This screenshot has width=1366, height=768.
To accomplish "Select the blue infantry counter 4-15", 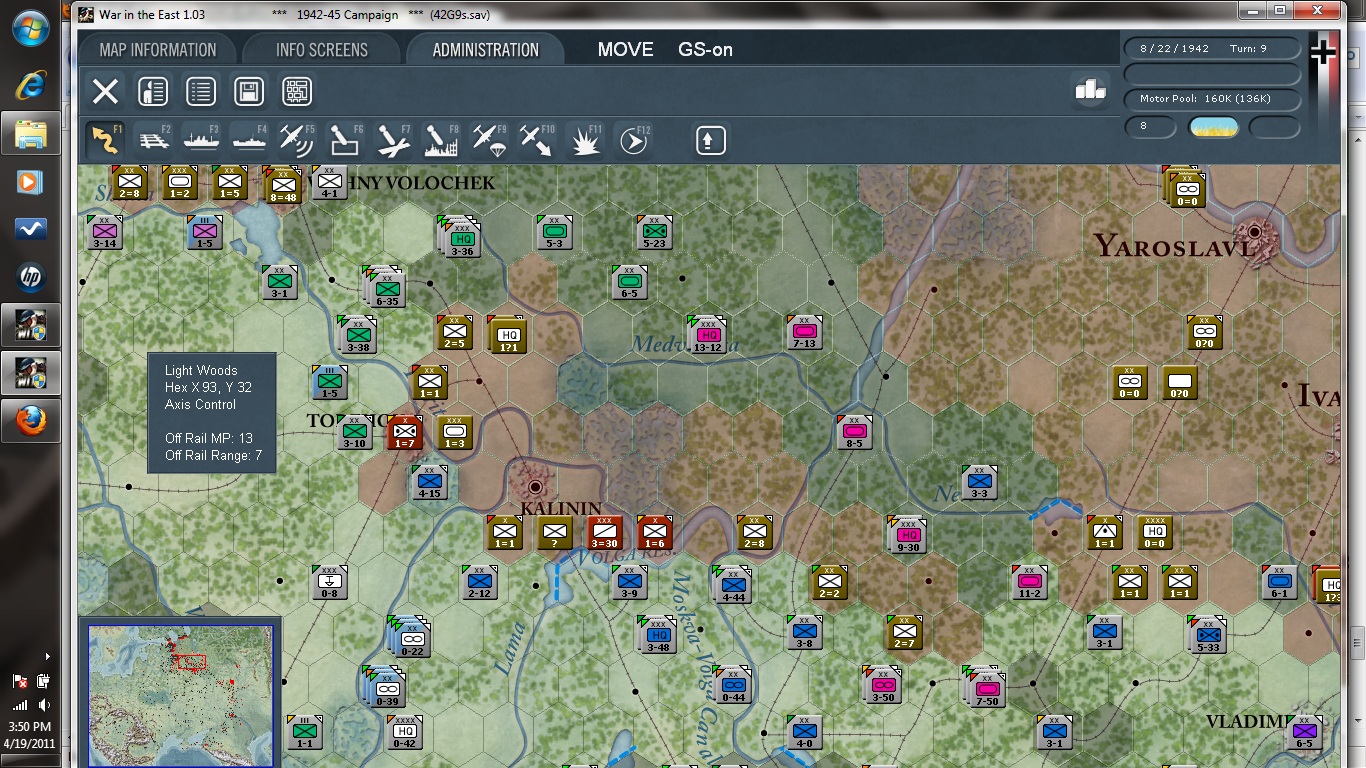I will click(x=429, y=482).
